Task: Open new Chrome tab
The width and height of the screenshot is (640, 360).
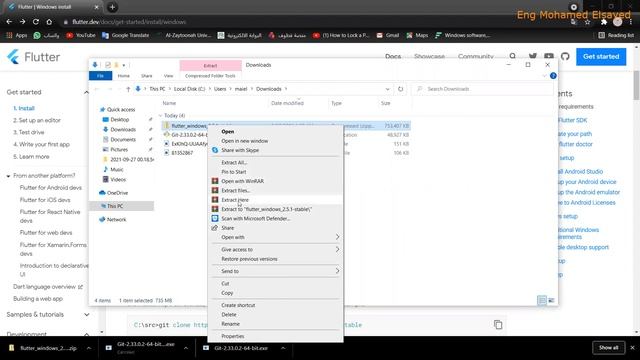Action: pos(112,7)
